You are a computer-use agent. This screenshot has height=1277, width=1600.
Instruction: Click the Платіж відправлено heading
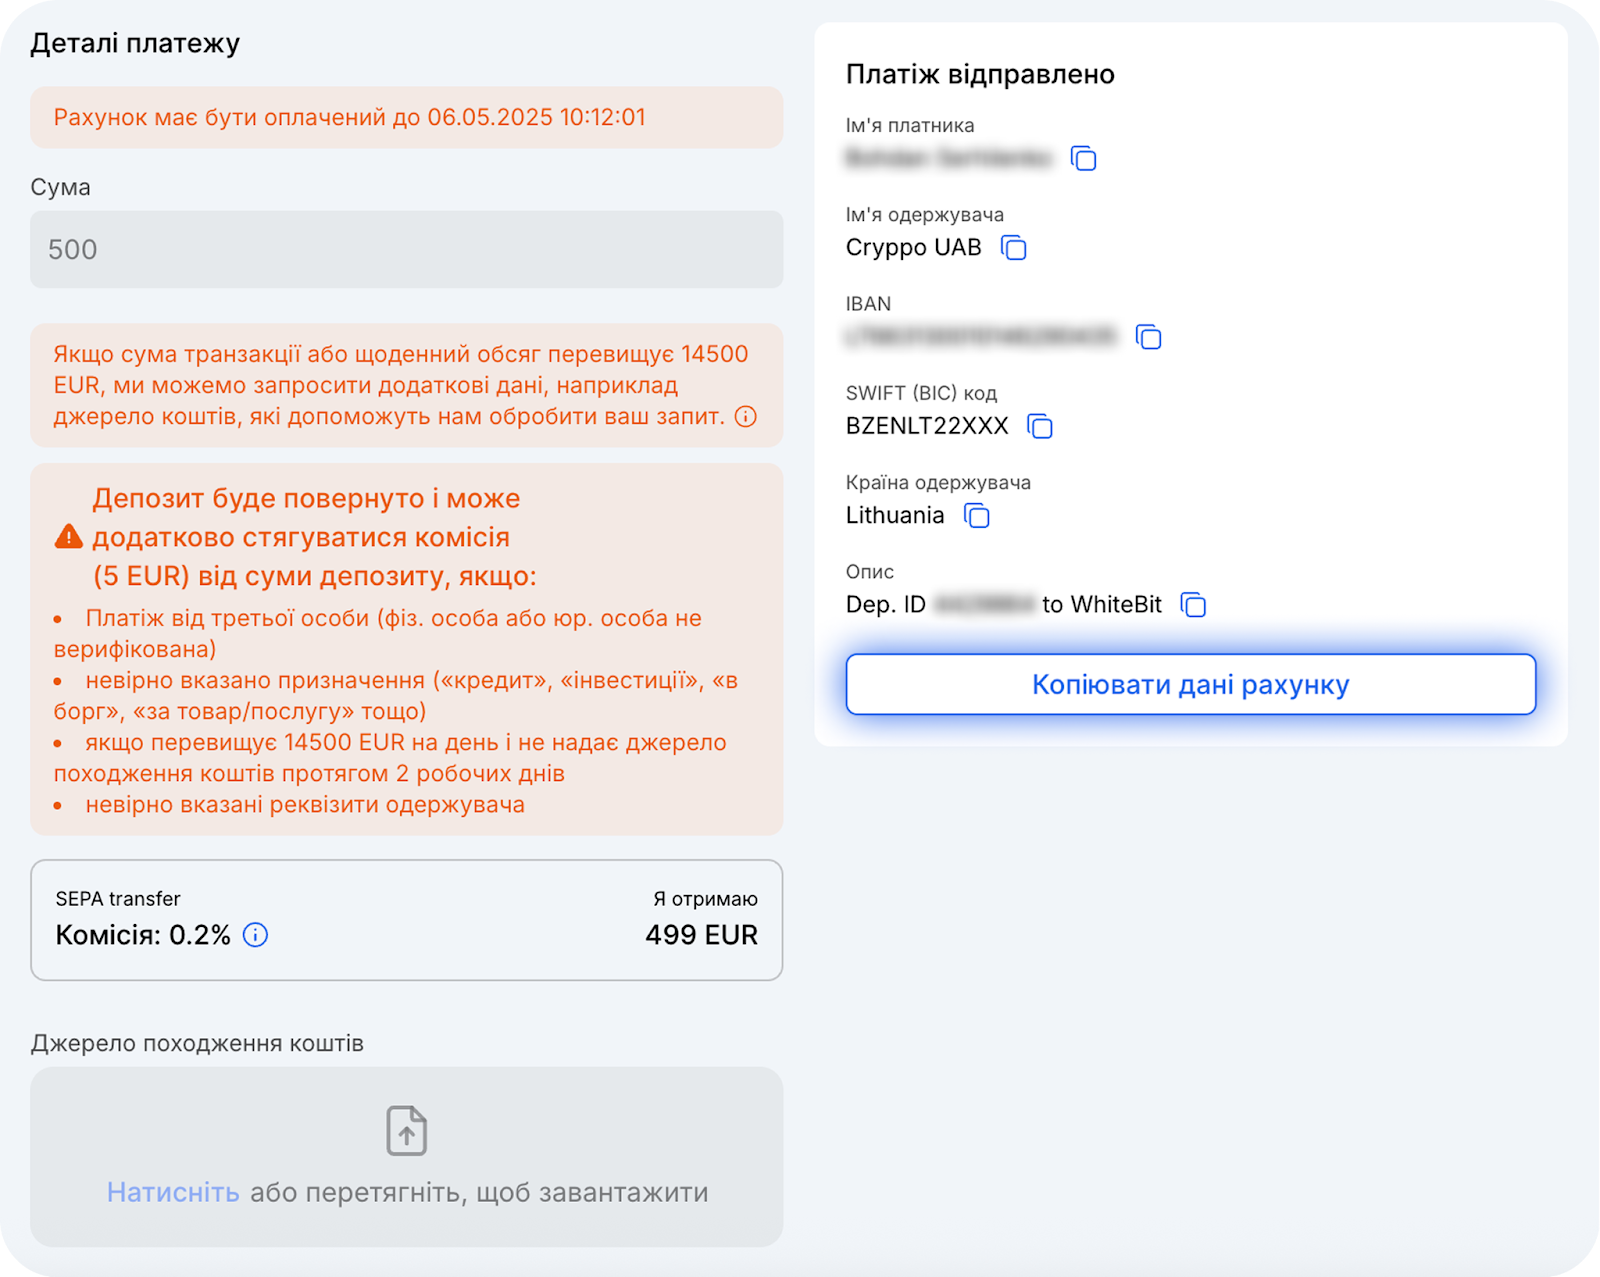(x=980, y=75)
